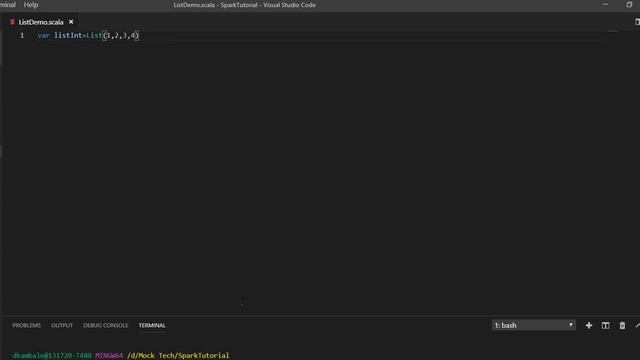Click the arrow on the bash selector
The image size is (640, 360).
coord(571,325)
